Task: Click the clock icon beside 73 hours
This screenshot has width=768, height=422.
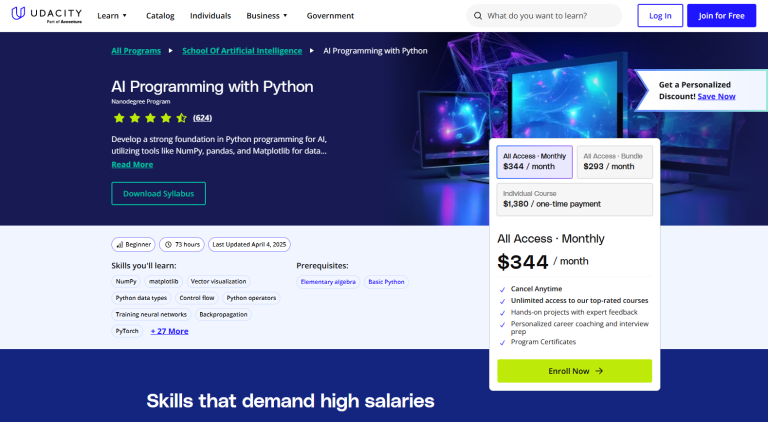Action: click(168, 244)
